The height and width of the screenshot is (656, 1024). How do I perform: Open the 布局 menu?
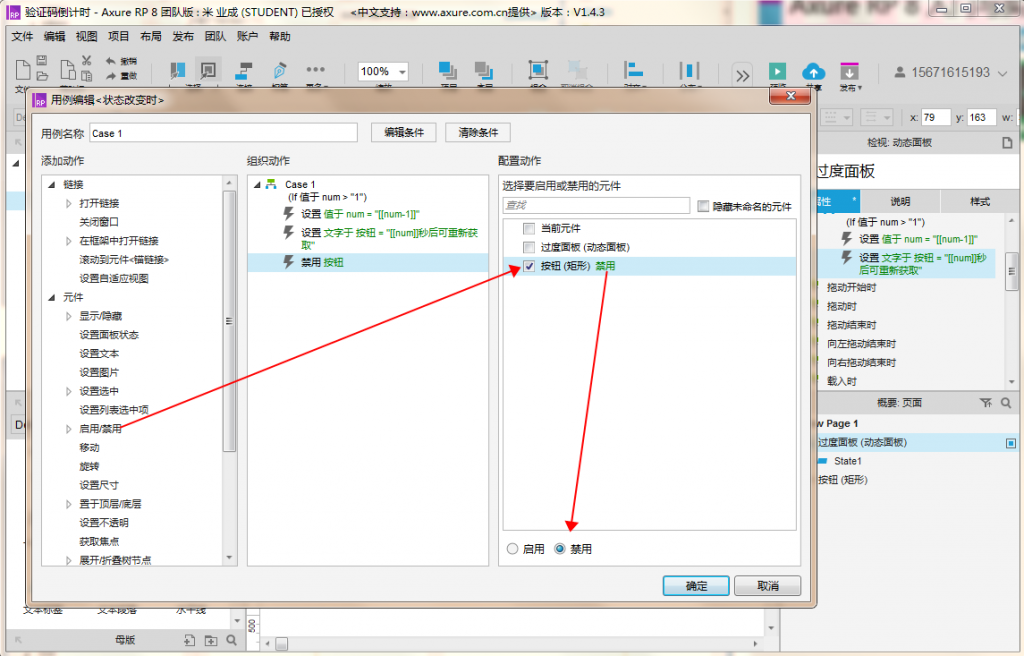point(150,36)
